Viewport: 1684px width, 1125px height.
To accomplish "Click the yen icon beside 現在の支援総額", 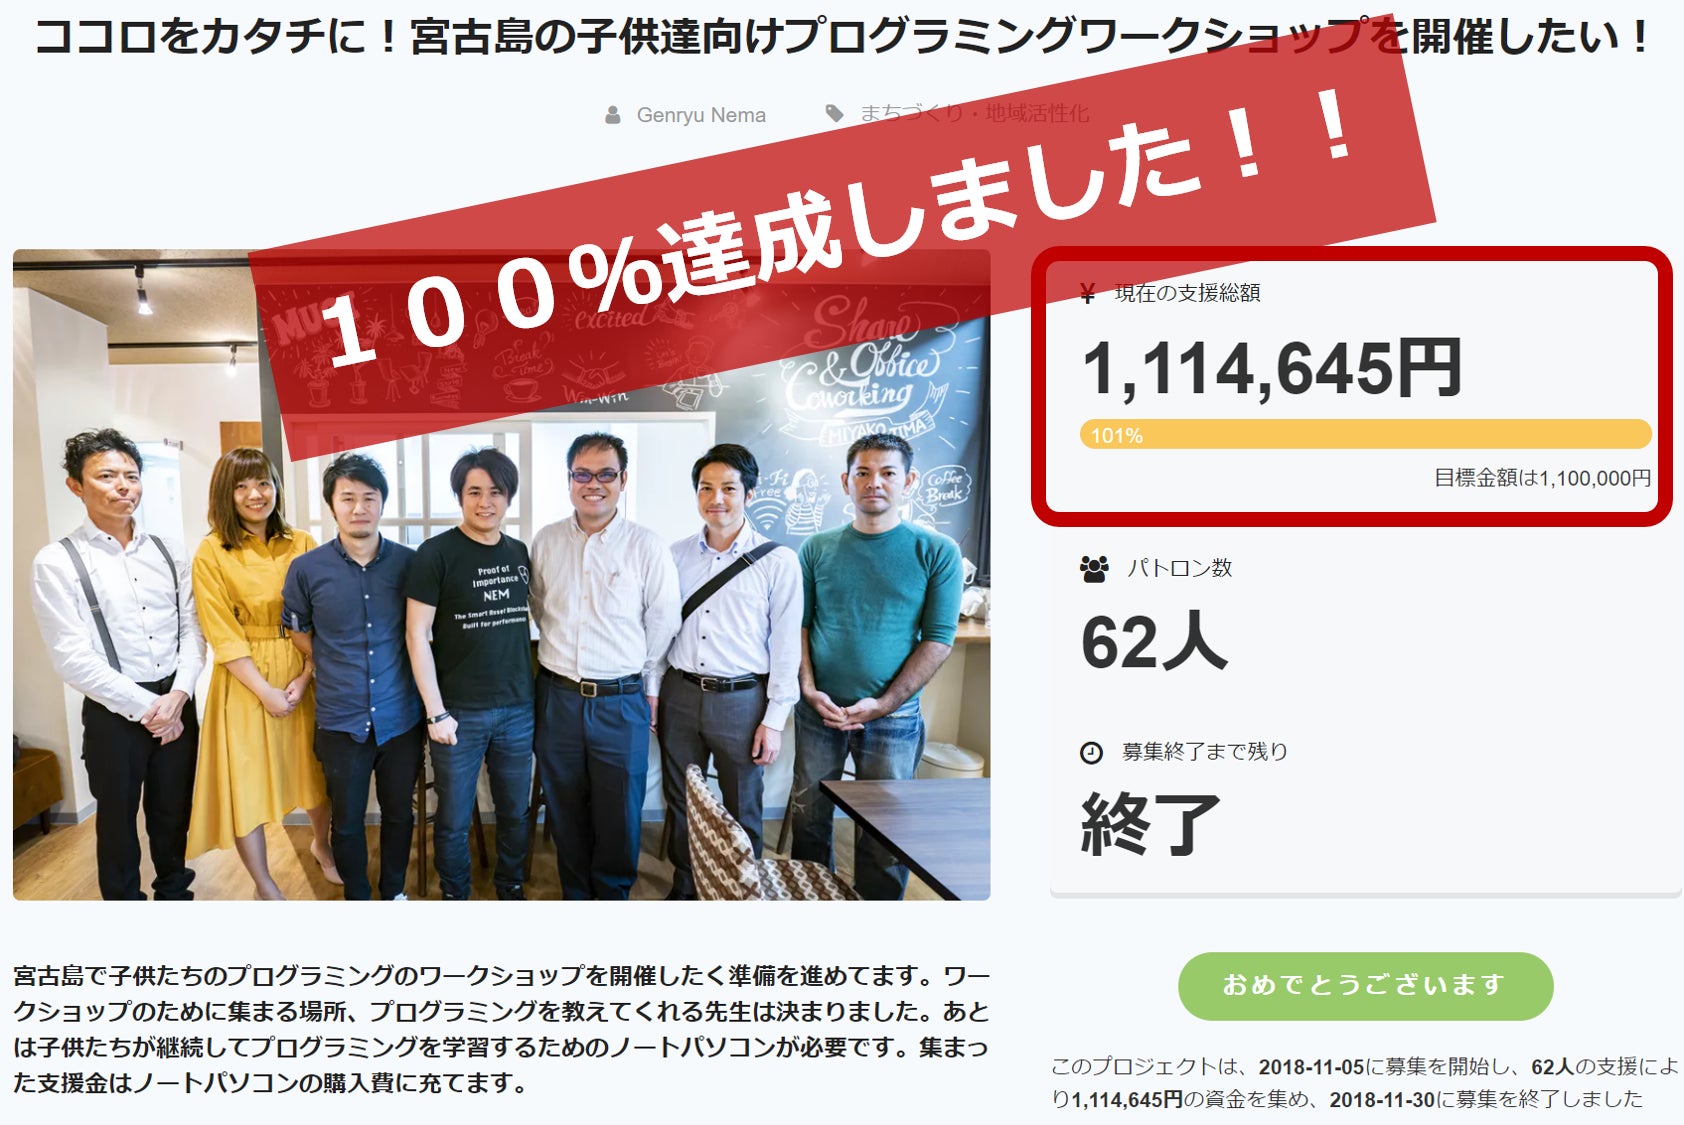I will [1088, 293].
